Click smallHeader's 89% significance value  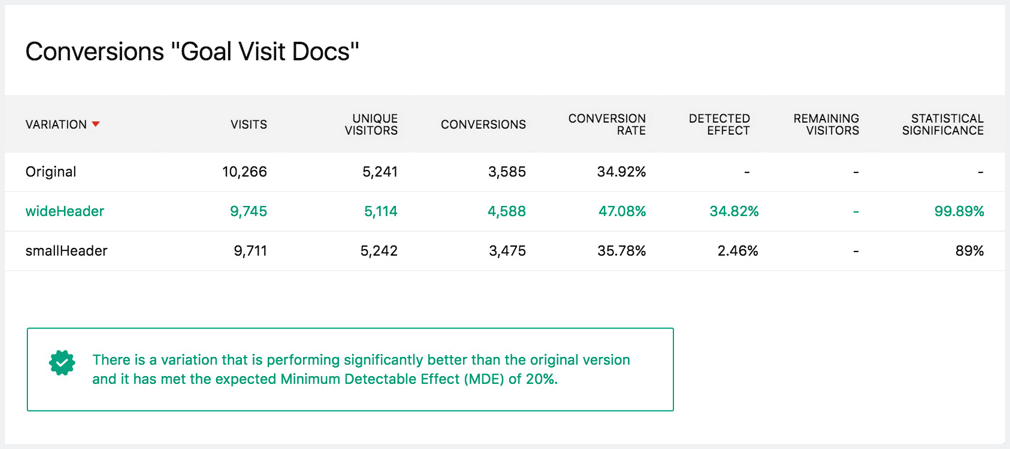tap(969, 251)
